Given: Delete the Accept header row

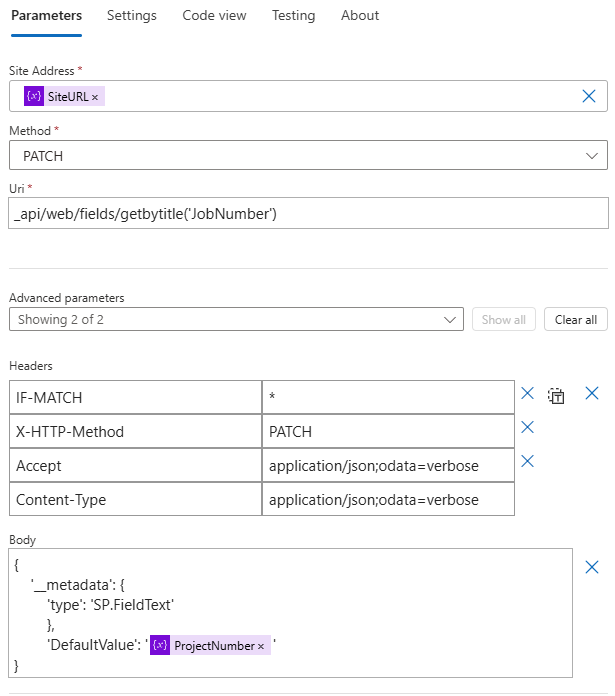Looking at the screenshot, I should pyautogui.click(x=528, y=461).
